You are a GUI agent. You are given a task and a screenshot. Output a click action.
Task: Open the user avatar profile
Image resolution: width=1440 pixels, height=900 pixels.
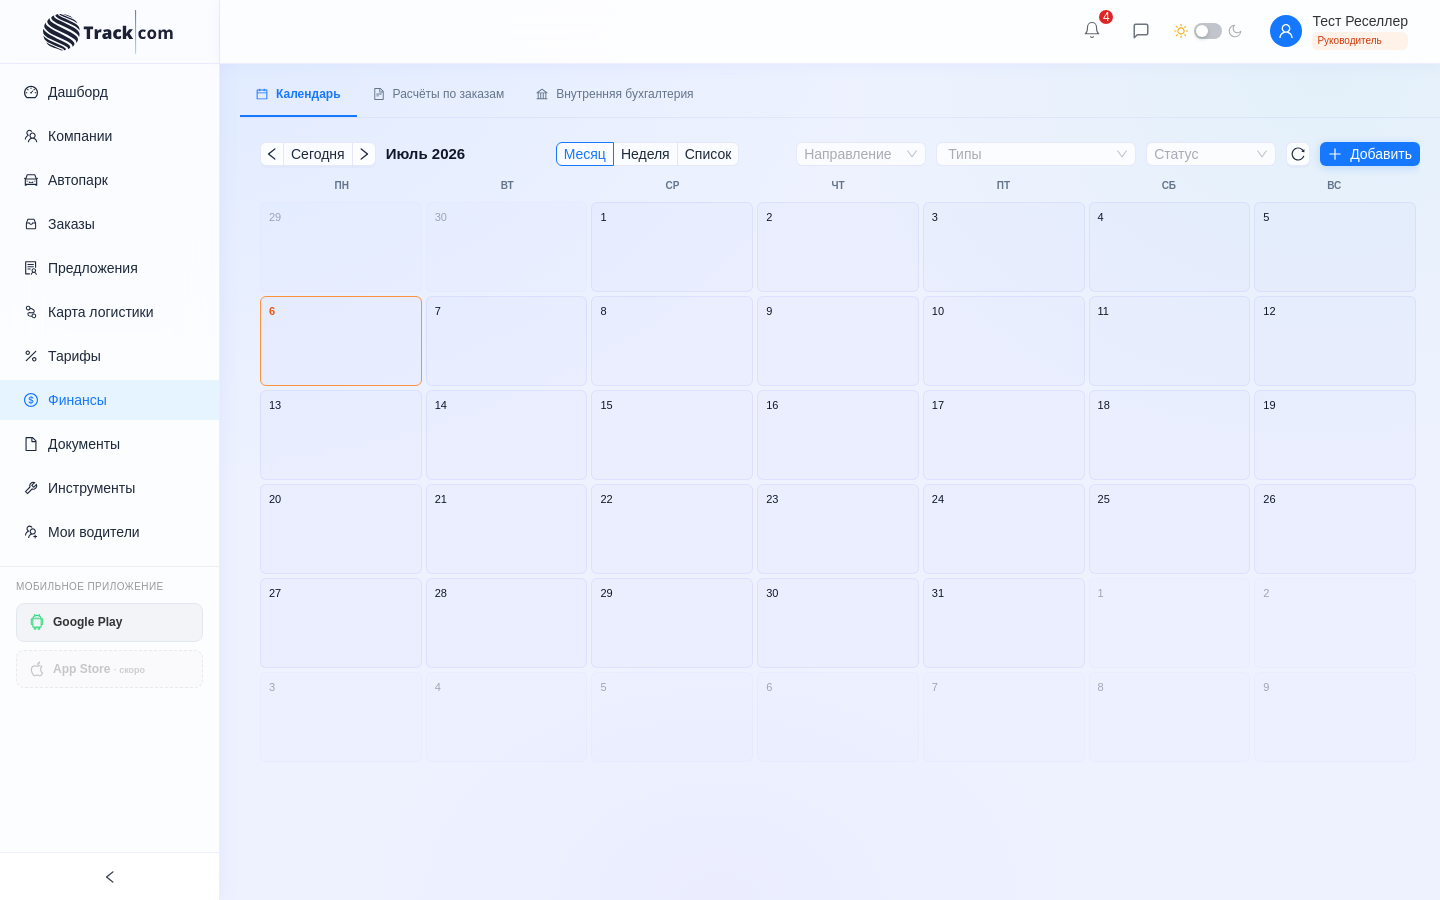coord(1286,31)
